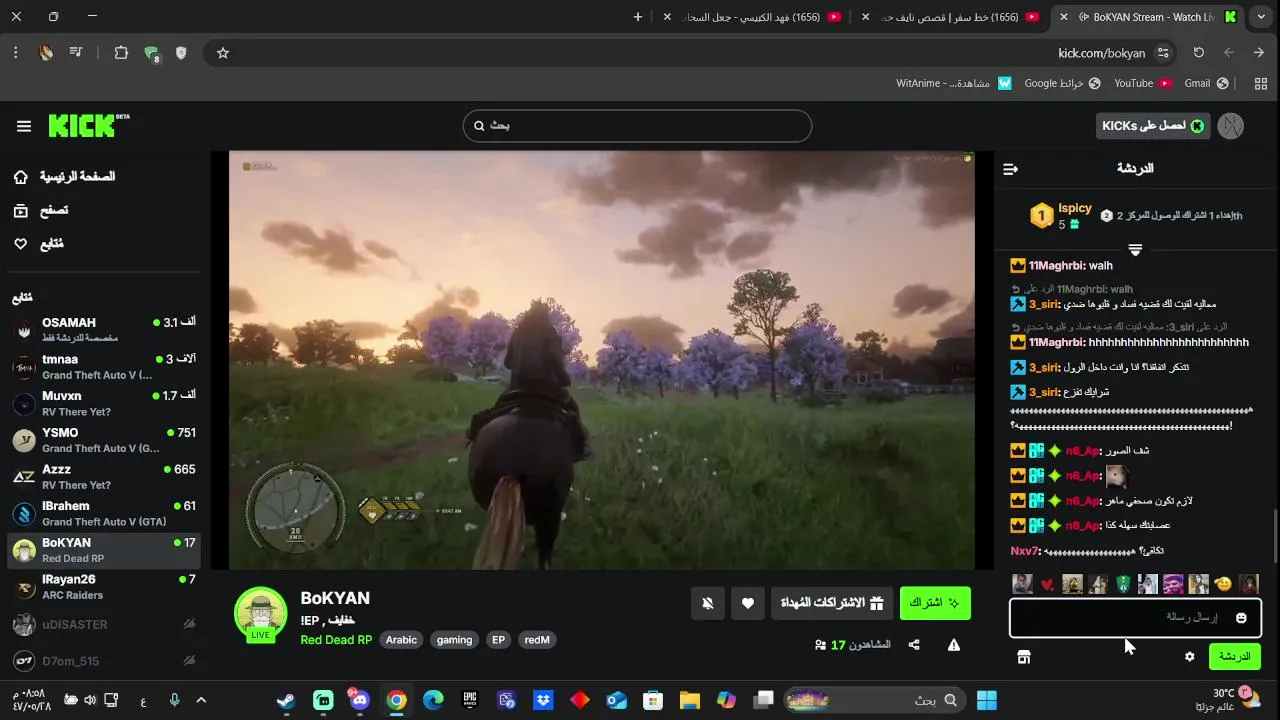This screenshot has height=720, width=1280.
Task: Open the home page sidebar link
Action: pyautogui.click(x=67, y=177)
